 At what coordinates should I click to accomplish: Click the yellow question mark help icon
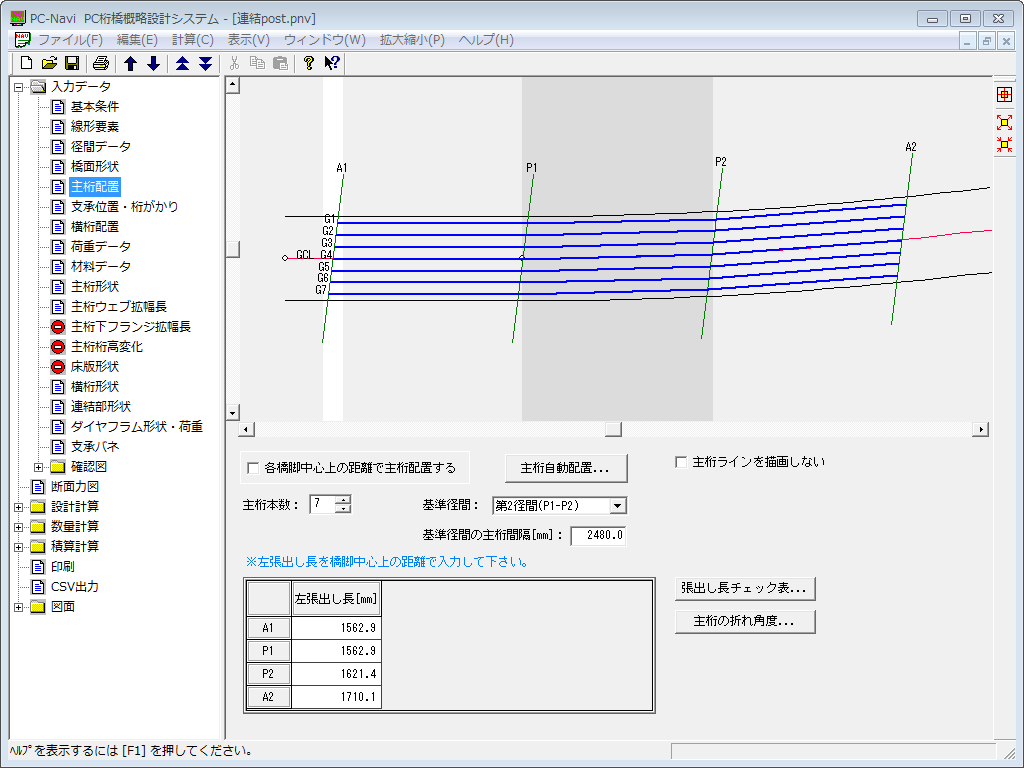pyautogui.click(x=309, y=63)
